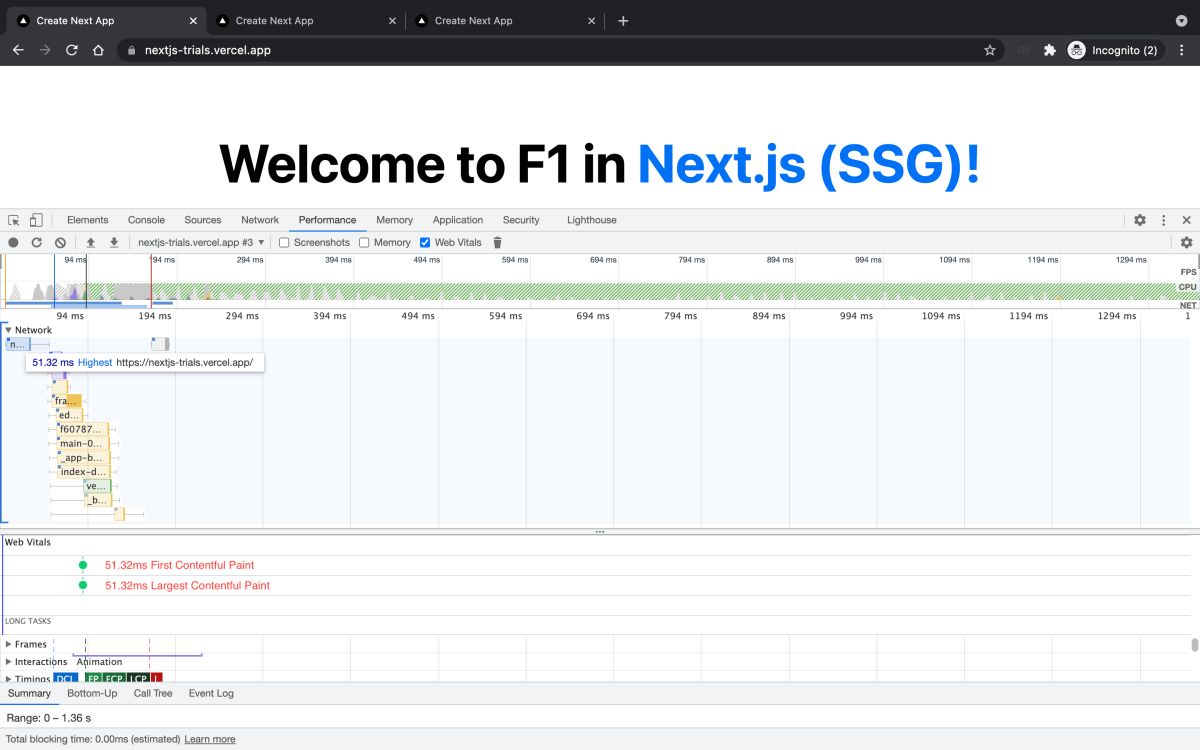The image size is (1200, 750).
Task: Click the LCP timing marker
Action: (x=138, y=679)
